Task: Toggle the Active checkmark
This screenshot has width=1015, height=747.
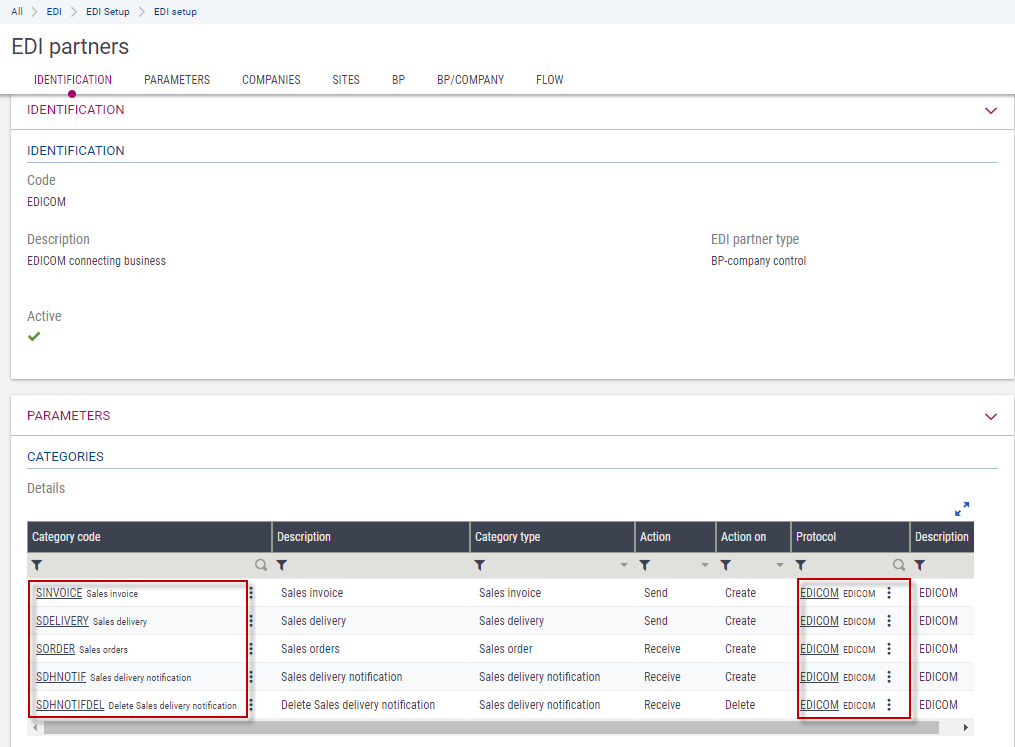Action: (x=34, y=337)
